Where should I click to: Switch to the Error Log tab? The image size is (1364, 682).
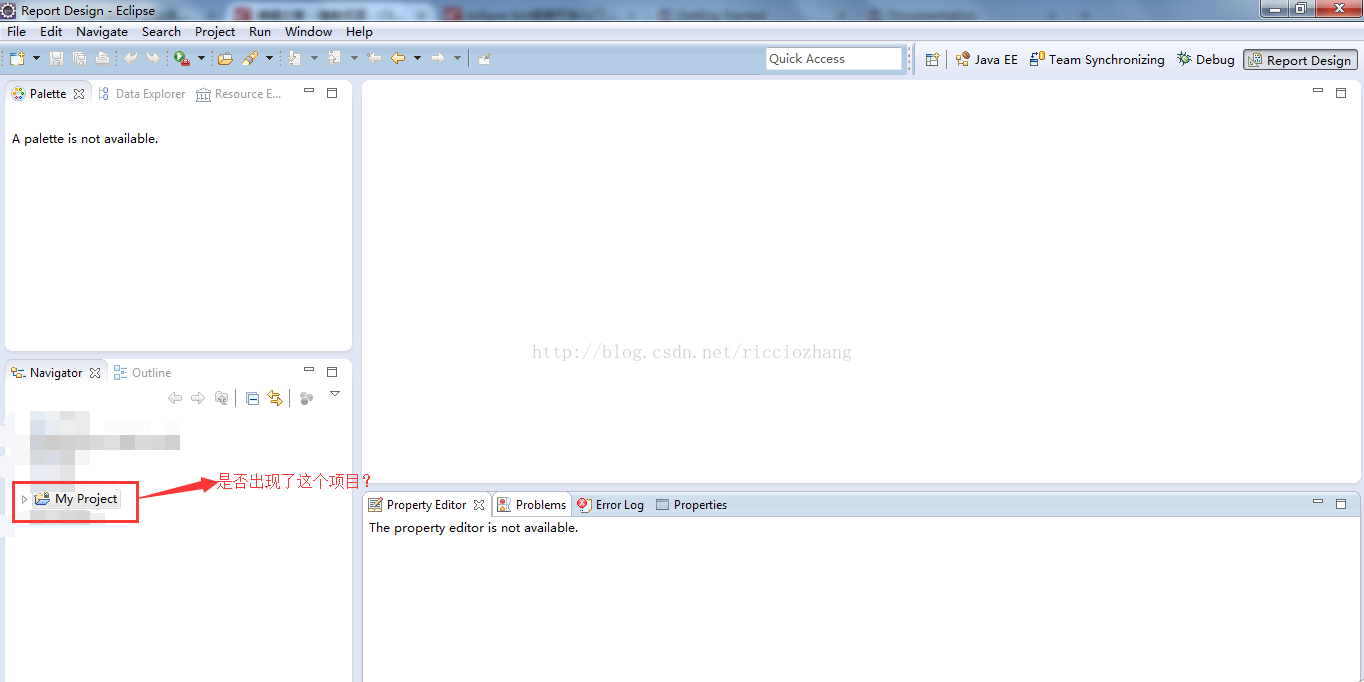pos(610,505)
